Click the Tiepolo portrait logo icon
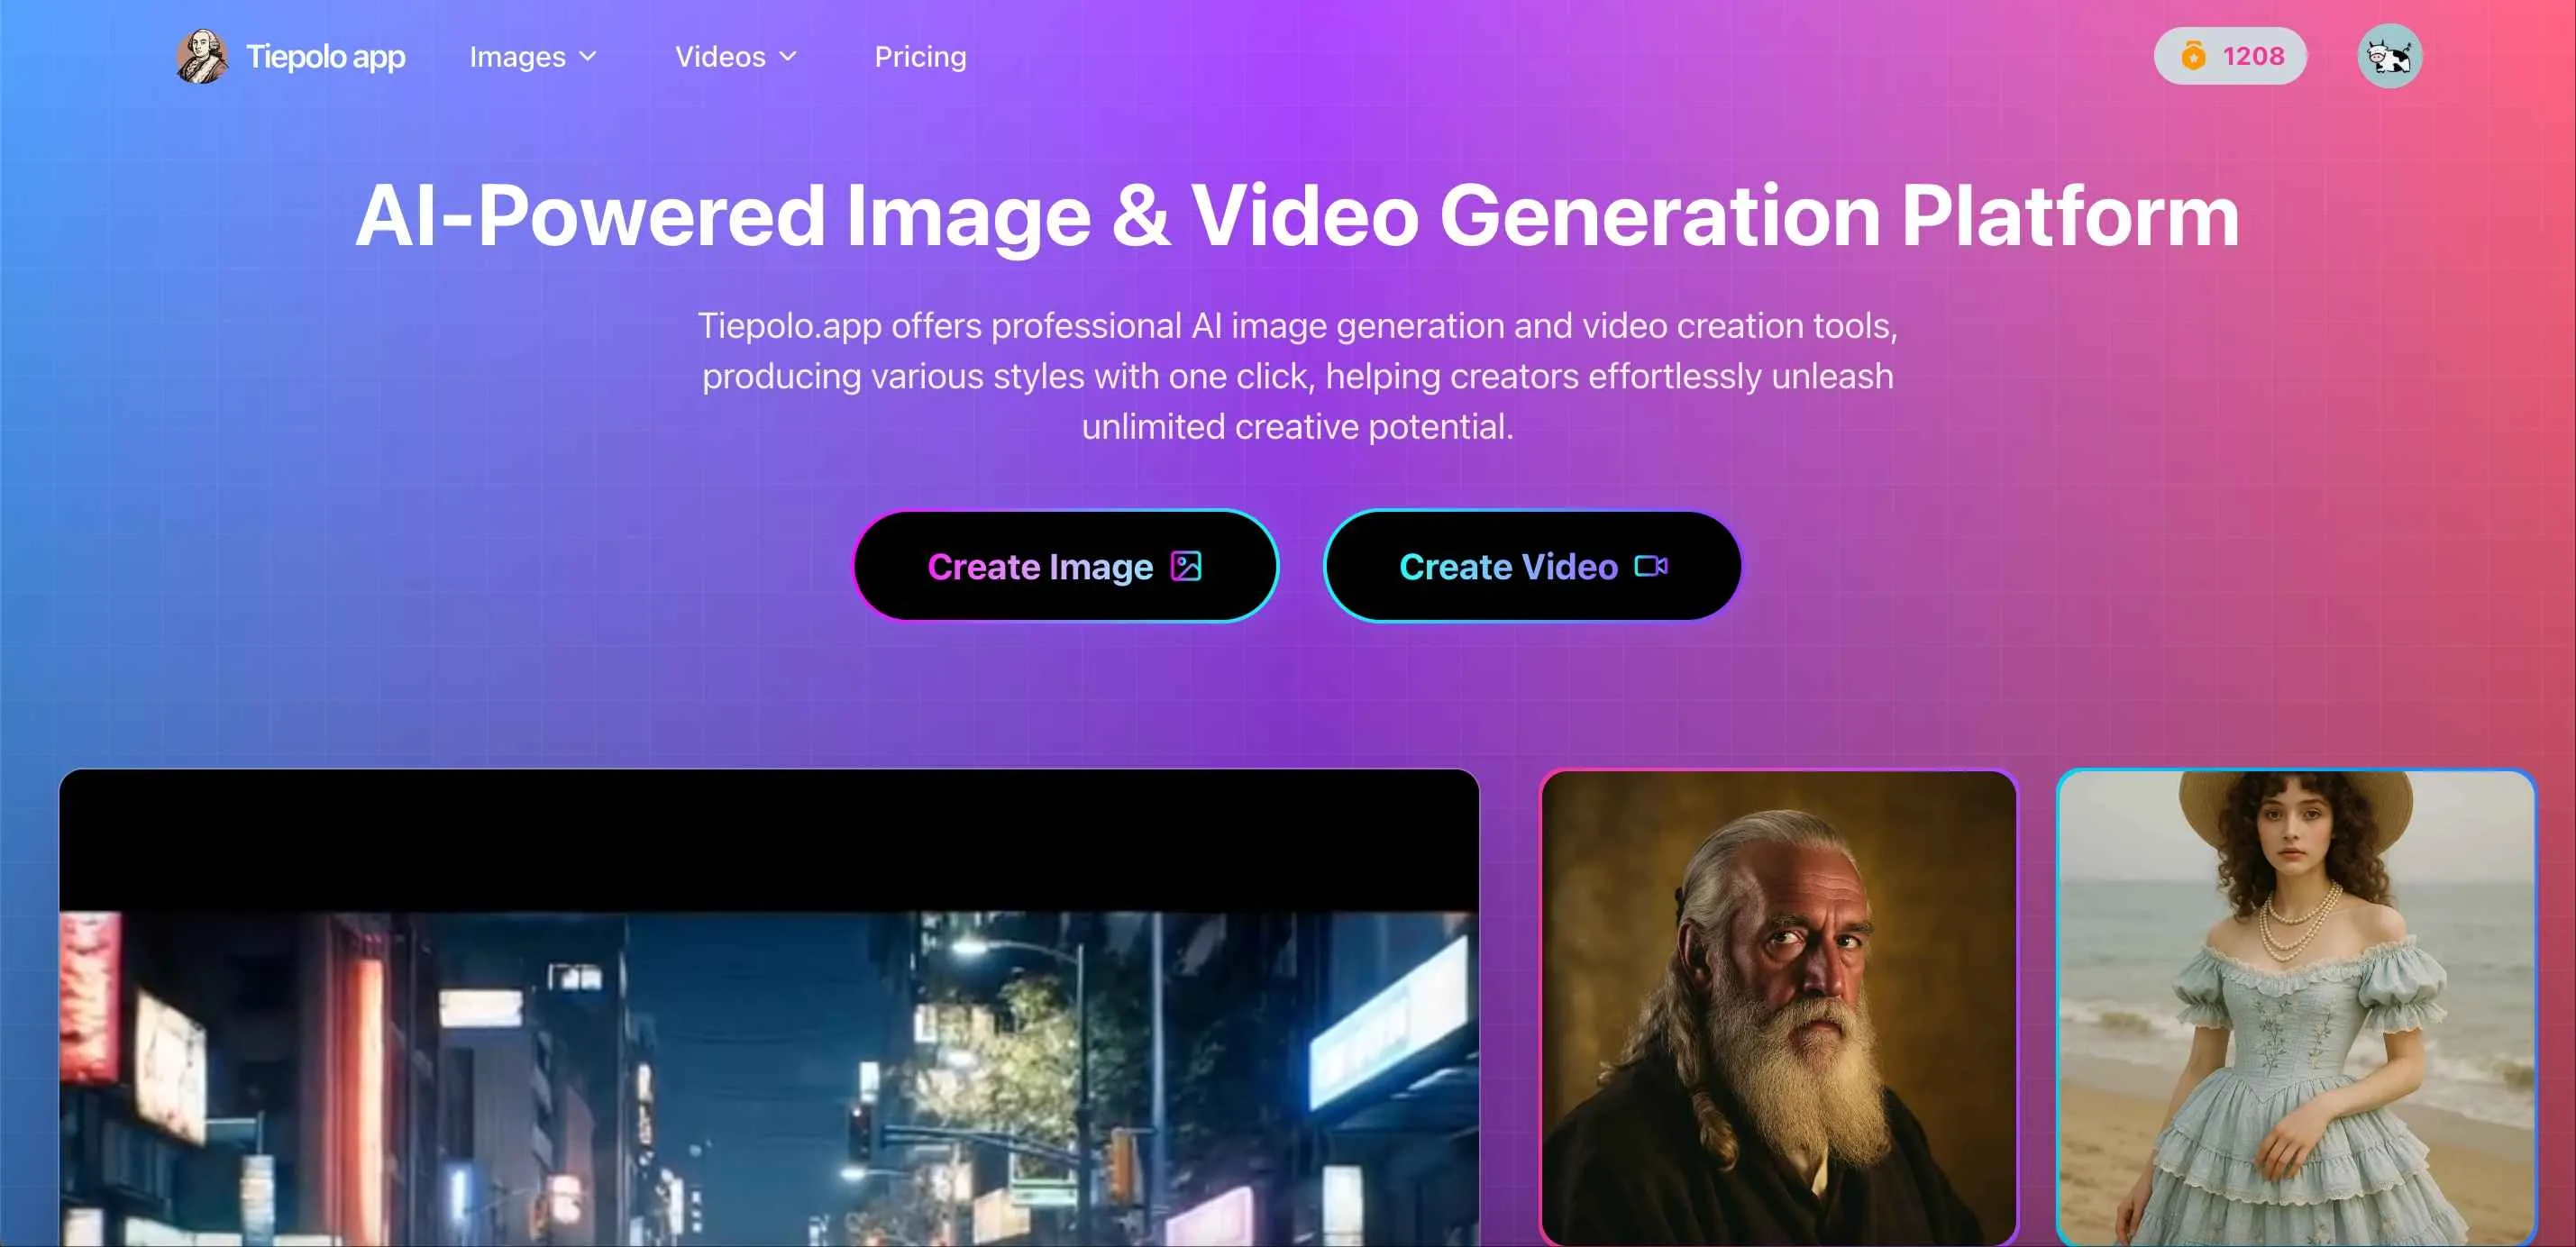Screen dimensions: 2576x1247 pyautogui.click(x=201, y=56)
